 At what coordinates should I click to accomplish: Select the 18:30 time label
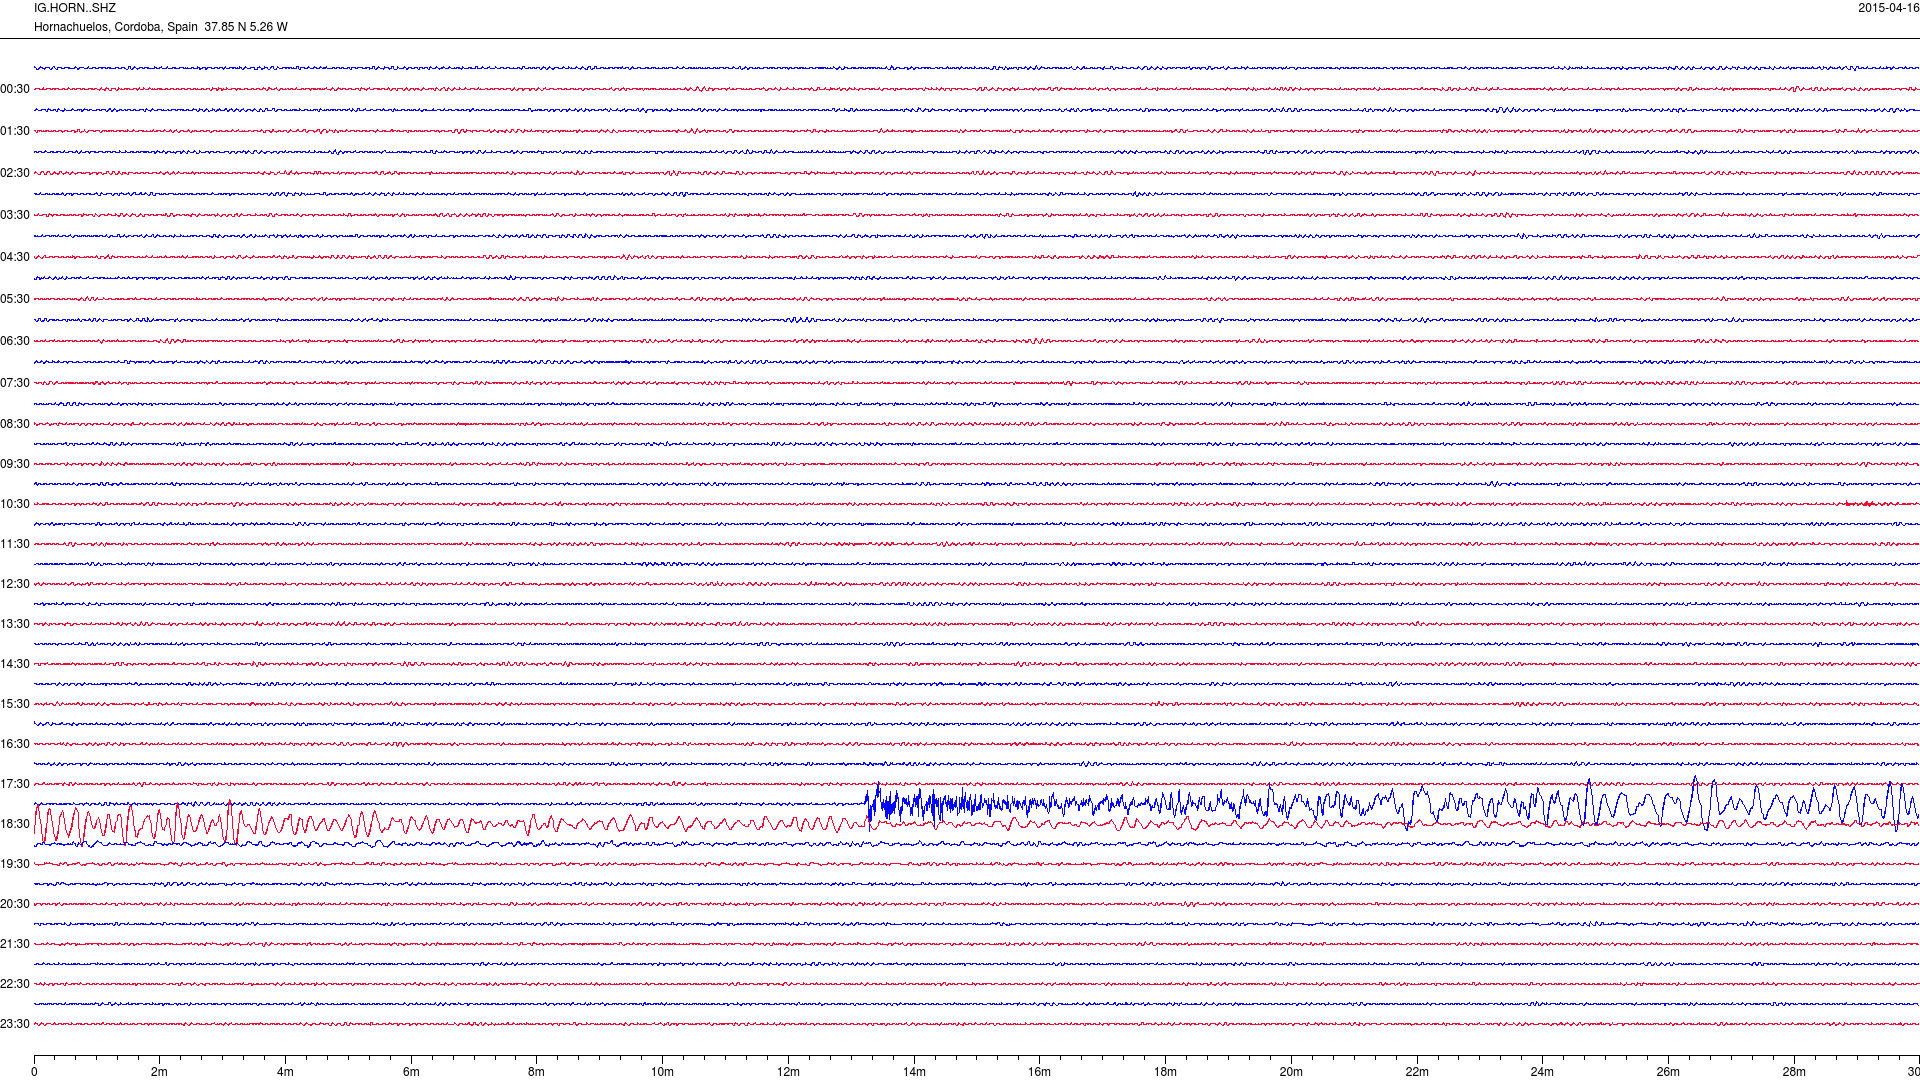click(15, 824)
